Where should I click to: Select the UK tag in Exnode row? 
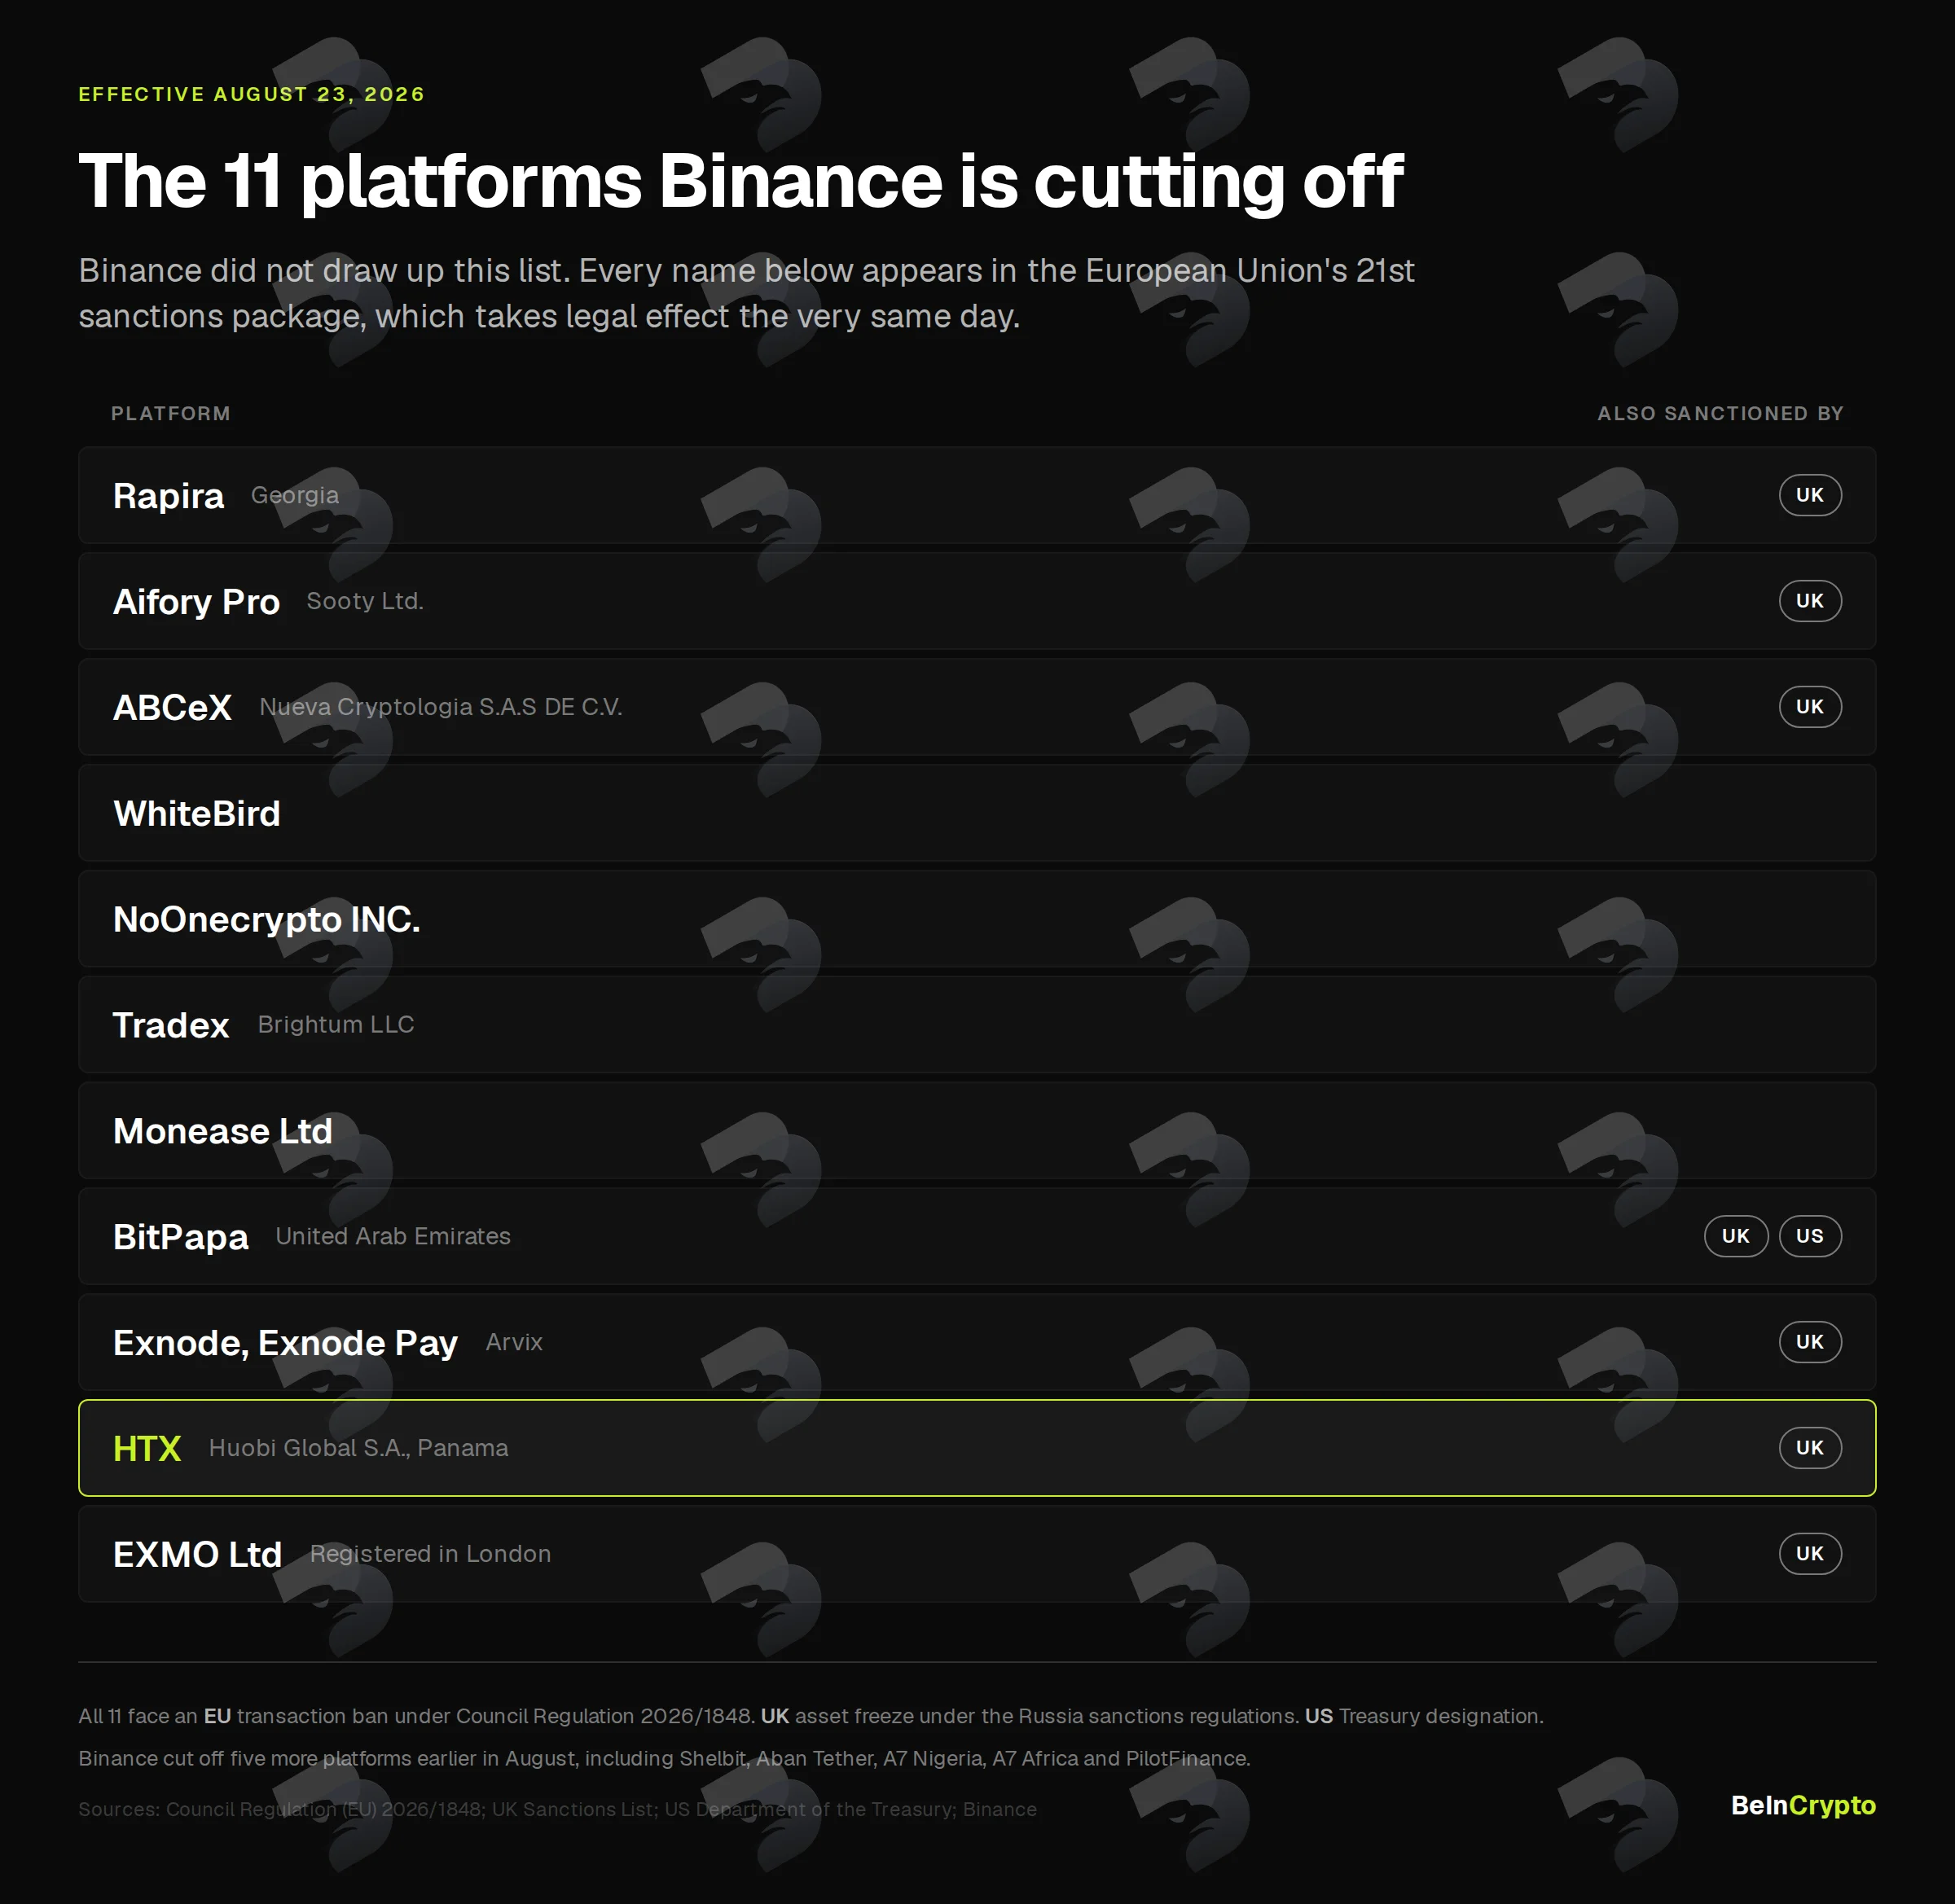pos(1809,1342)
